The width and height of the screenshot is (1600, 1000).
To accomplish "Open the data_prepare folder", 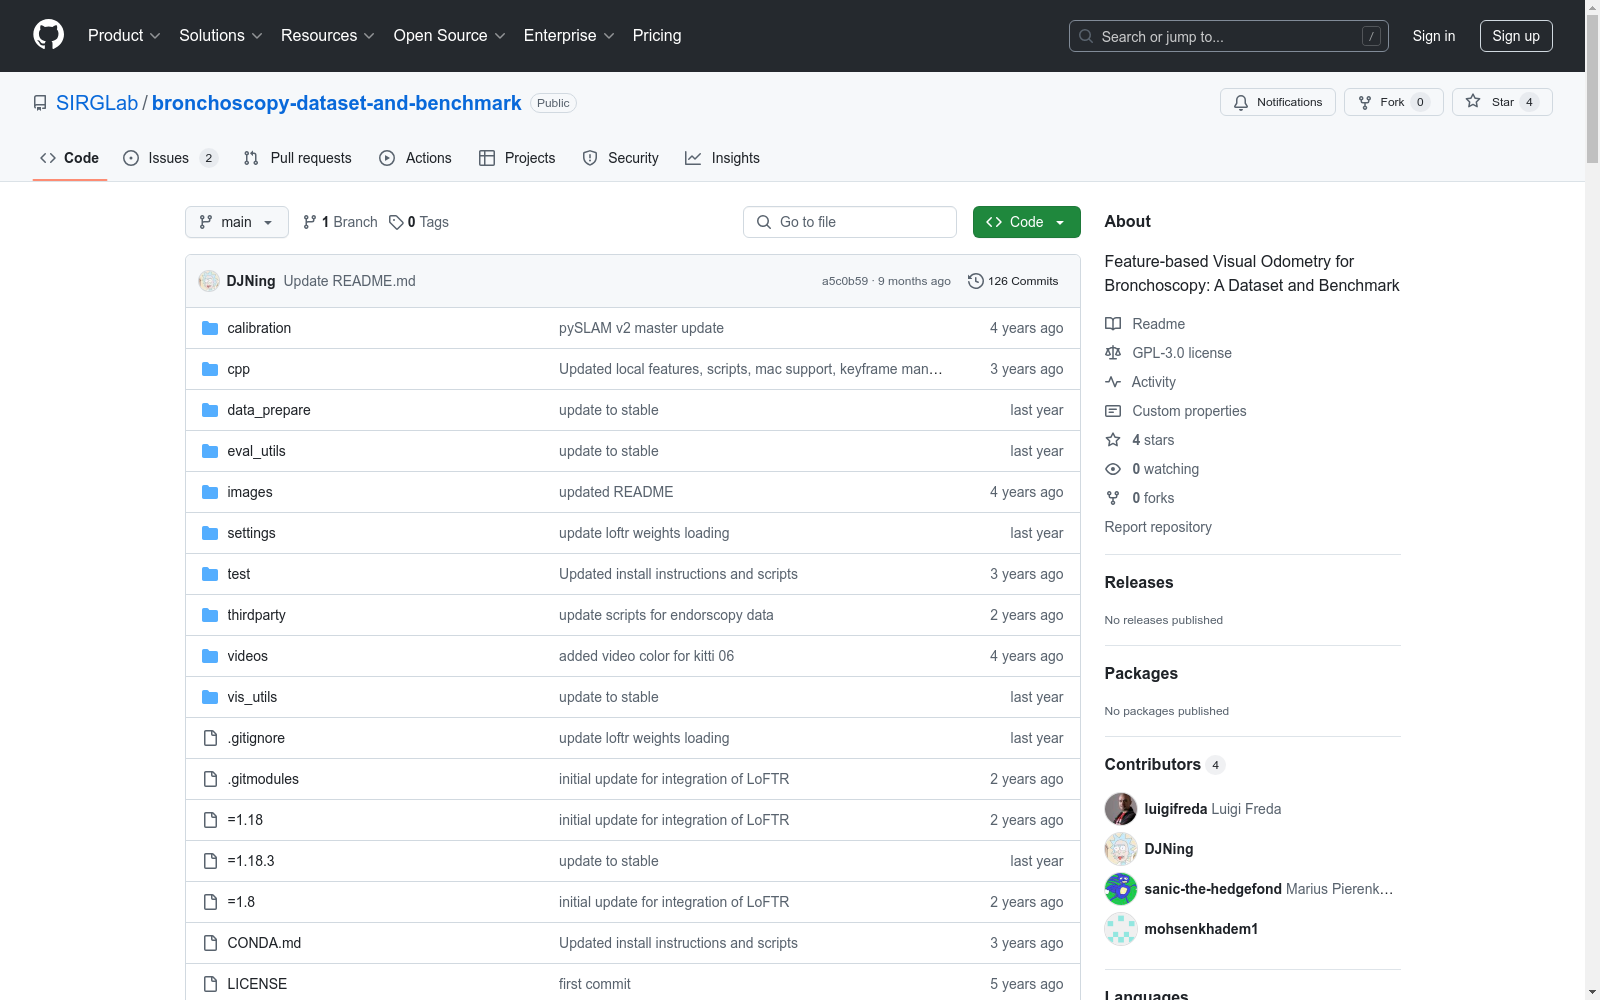I will point(269,410).
